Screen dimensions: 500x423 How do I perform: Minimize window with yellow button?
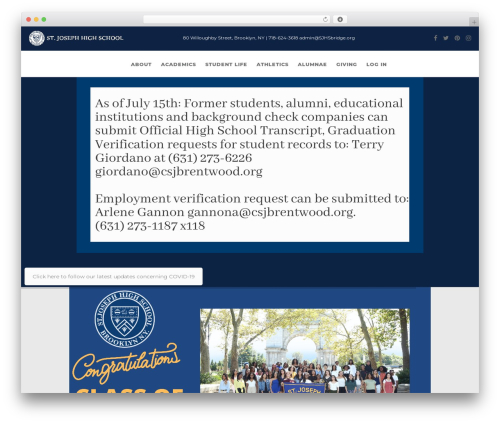36,19
